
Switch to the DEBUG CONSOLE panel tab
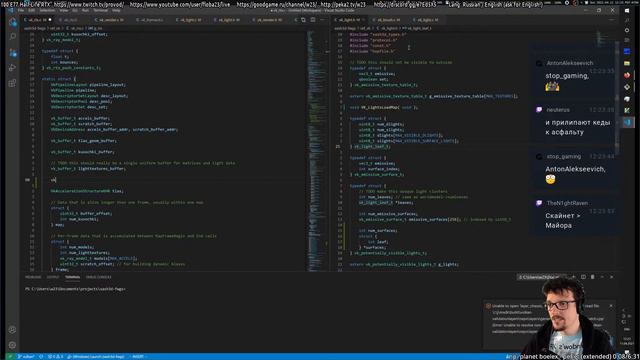pyautogui.click(x=98, y=277)
